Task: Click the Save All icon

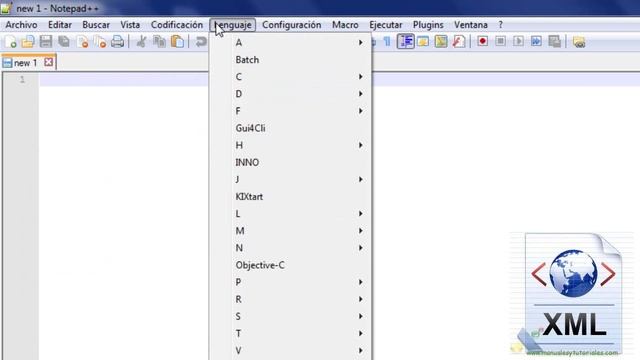Action: pyautogui.click(x=64, y=42)
